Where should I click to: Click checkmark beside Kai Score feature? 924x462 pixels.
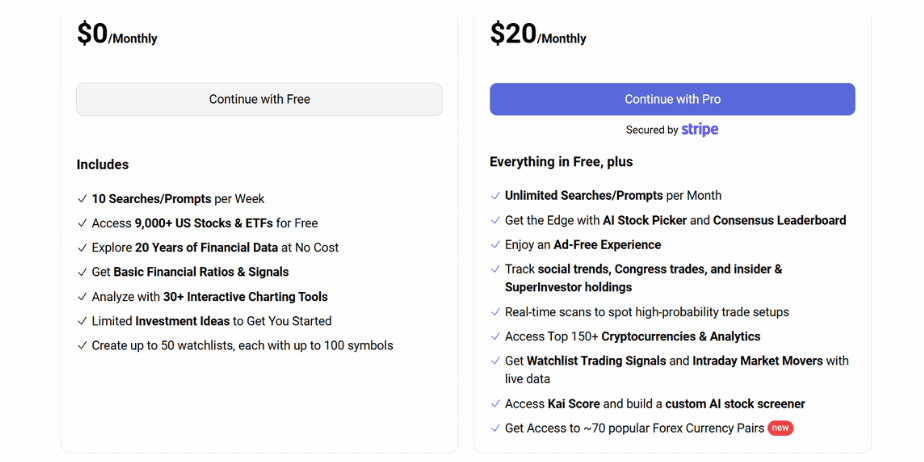pyautogui.click(x=495, y=404)
